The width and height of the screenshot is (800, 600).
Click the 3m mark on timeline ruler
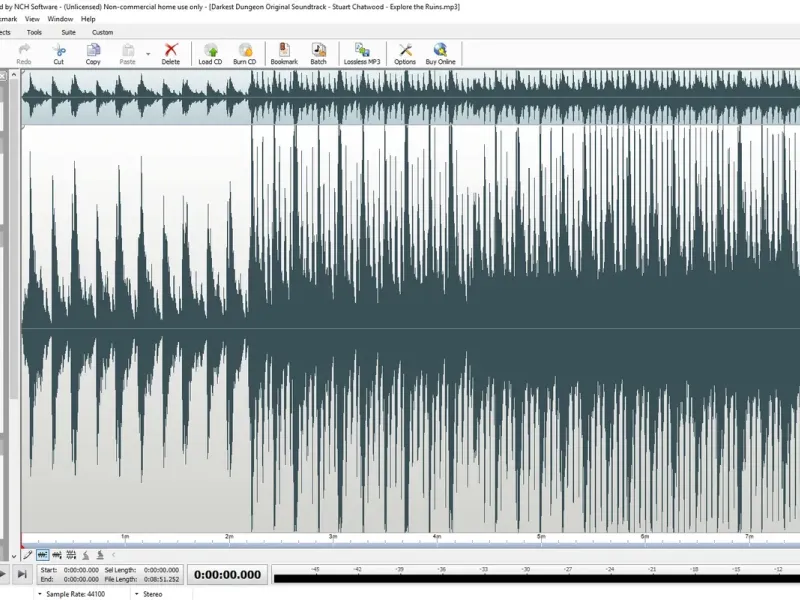[333, 537]
